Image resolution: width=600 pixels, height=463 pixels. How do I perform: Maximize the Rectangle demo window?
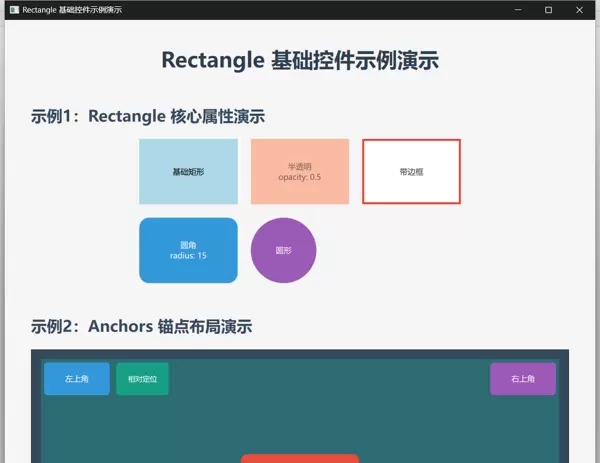click(548, 9)
